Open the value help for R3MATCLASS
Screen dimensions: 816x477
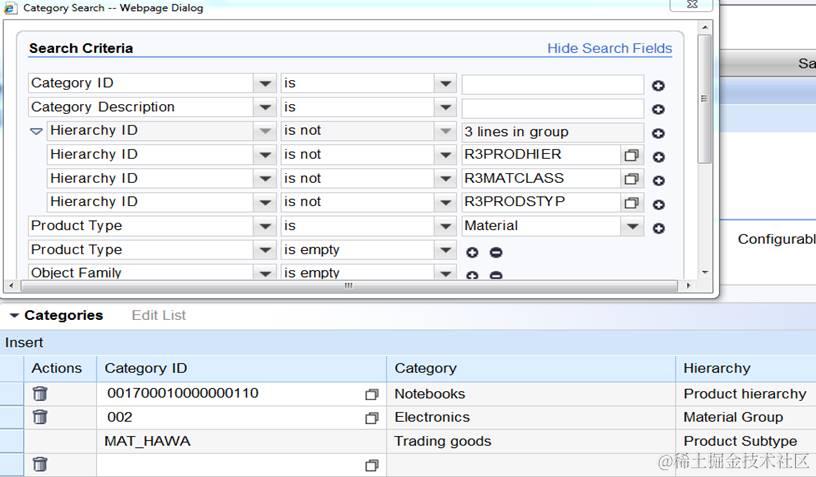[631, 178]
